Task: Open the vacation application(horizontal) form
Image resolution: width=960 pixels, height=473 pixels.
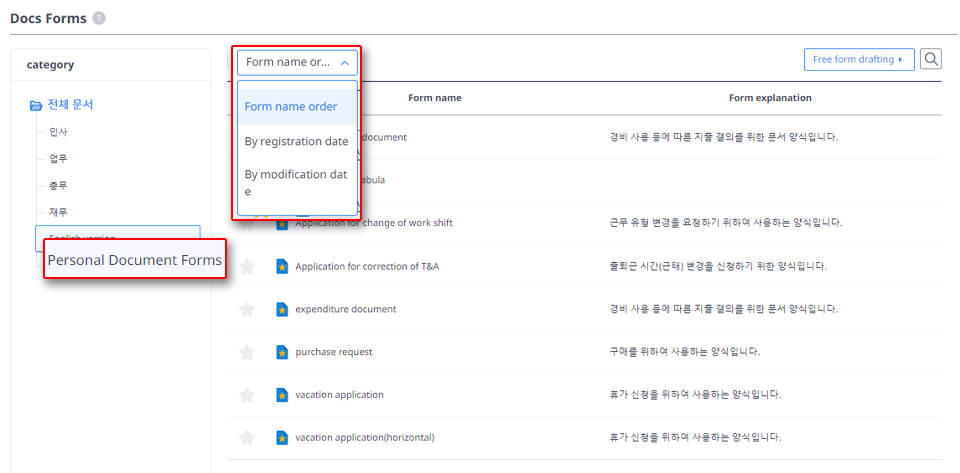Action: click(x=365, y=438)
